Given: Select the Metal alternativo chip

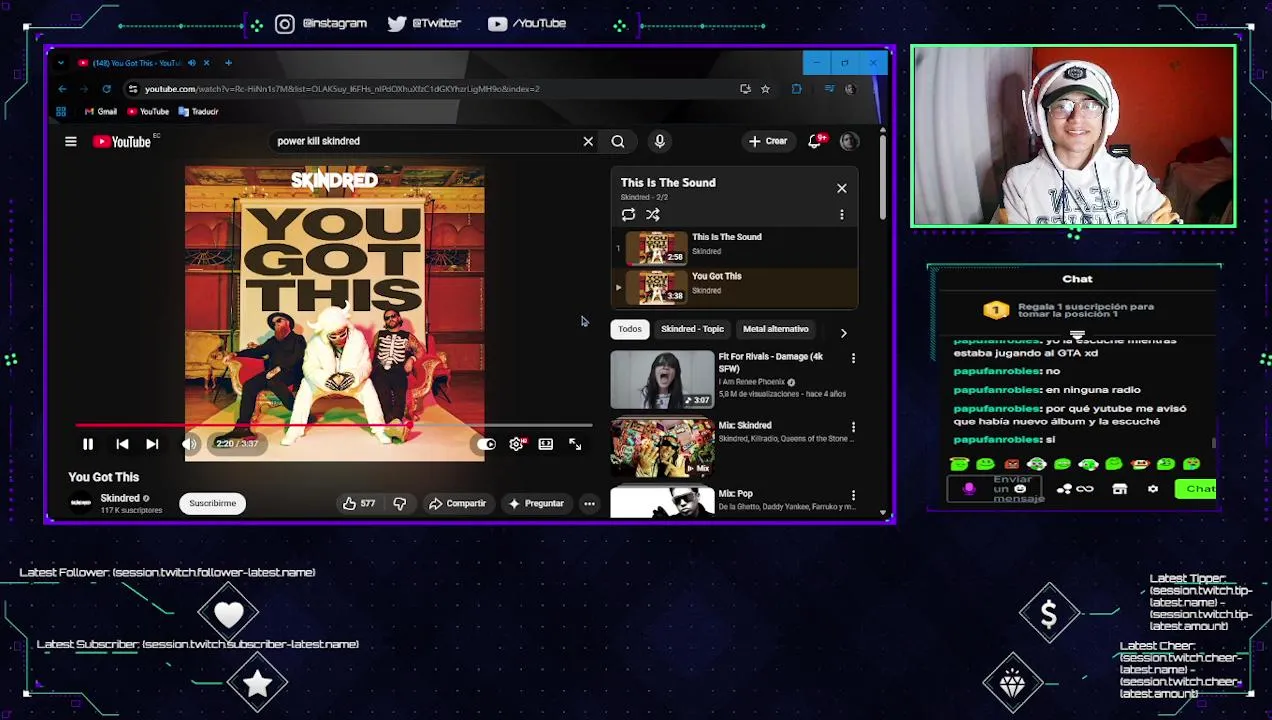Looking at the screenshot, I should coord(776,329).
